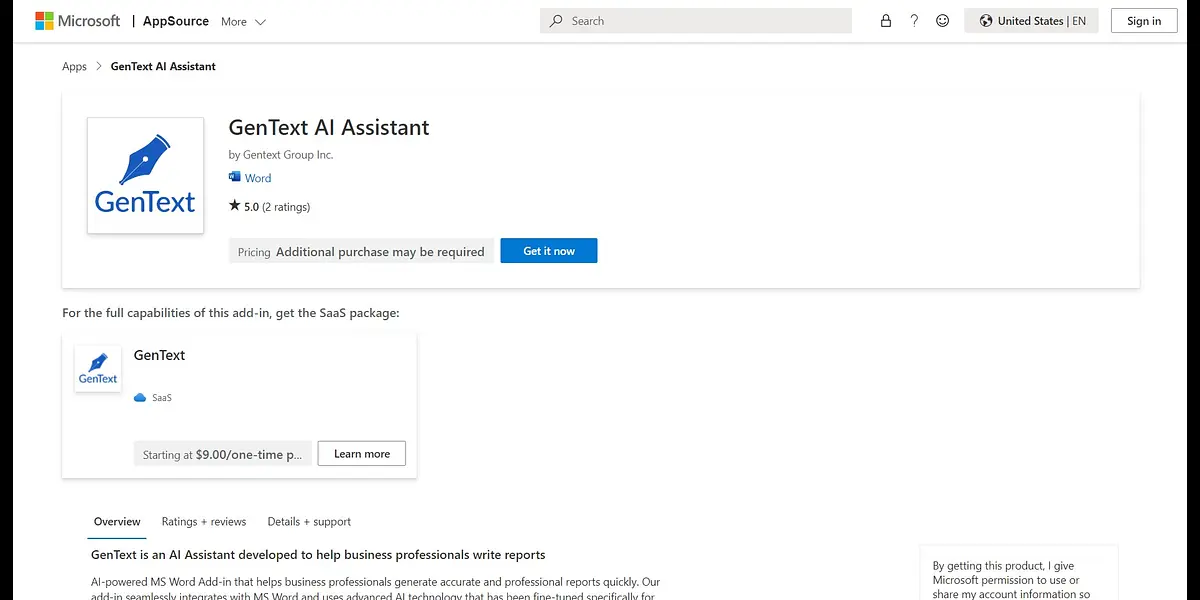Click the Sign in button
The height and width of the screenshot is (600, 1200).
(x=1144, y=21)
